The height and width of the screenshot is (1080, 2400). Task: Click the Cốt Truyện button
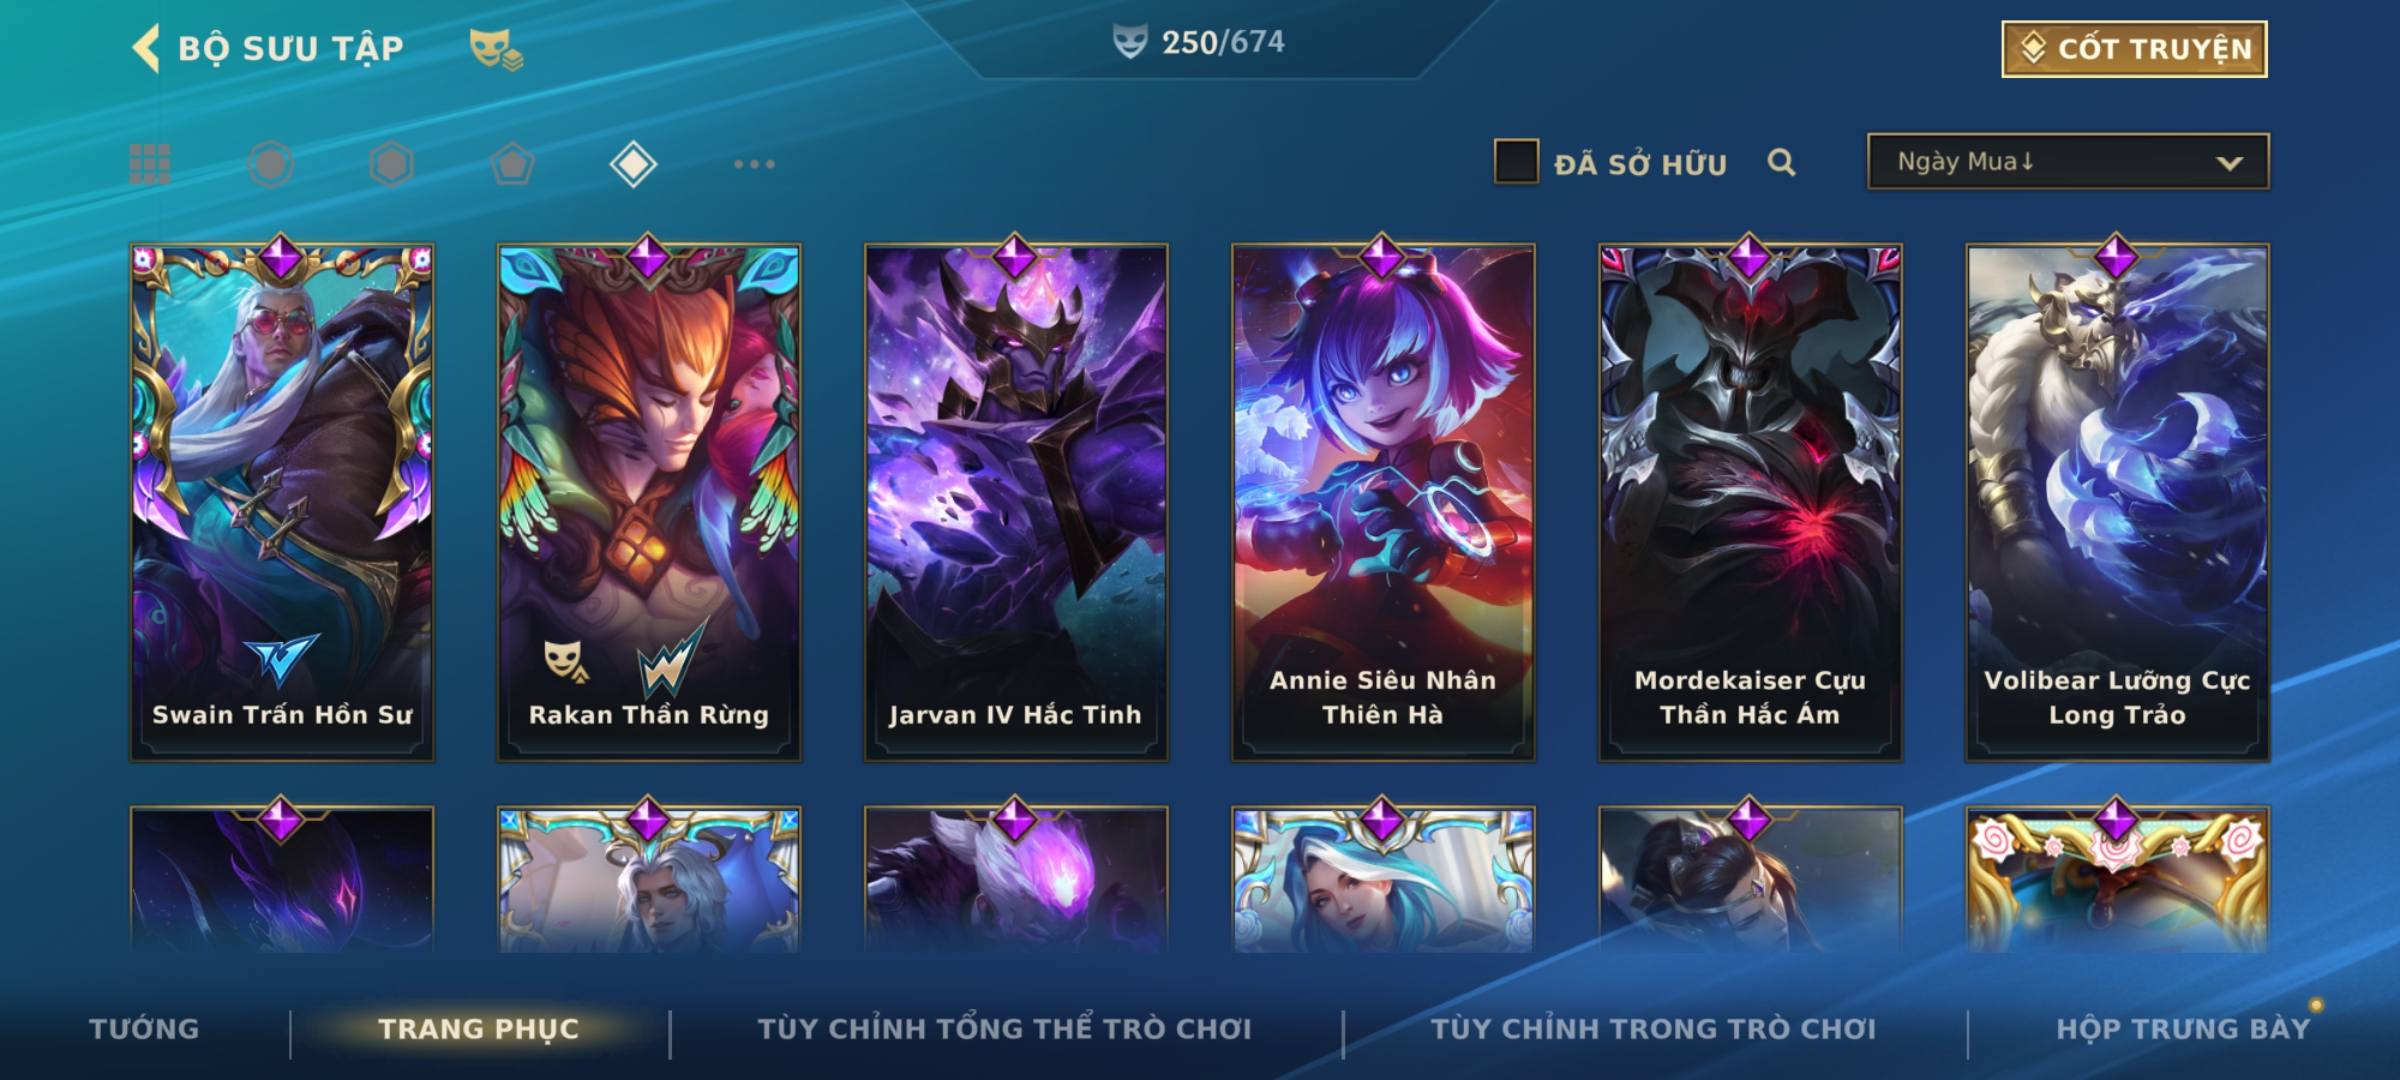[x=2134, y=49]
